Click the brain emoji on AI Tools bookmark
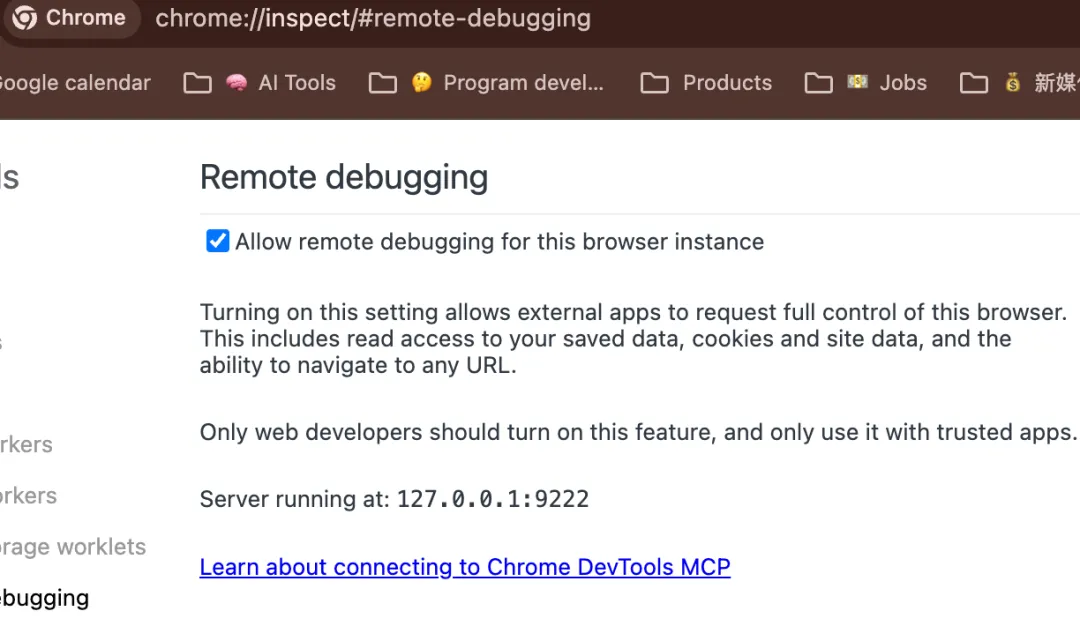1080x626 pixels. 236,83
